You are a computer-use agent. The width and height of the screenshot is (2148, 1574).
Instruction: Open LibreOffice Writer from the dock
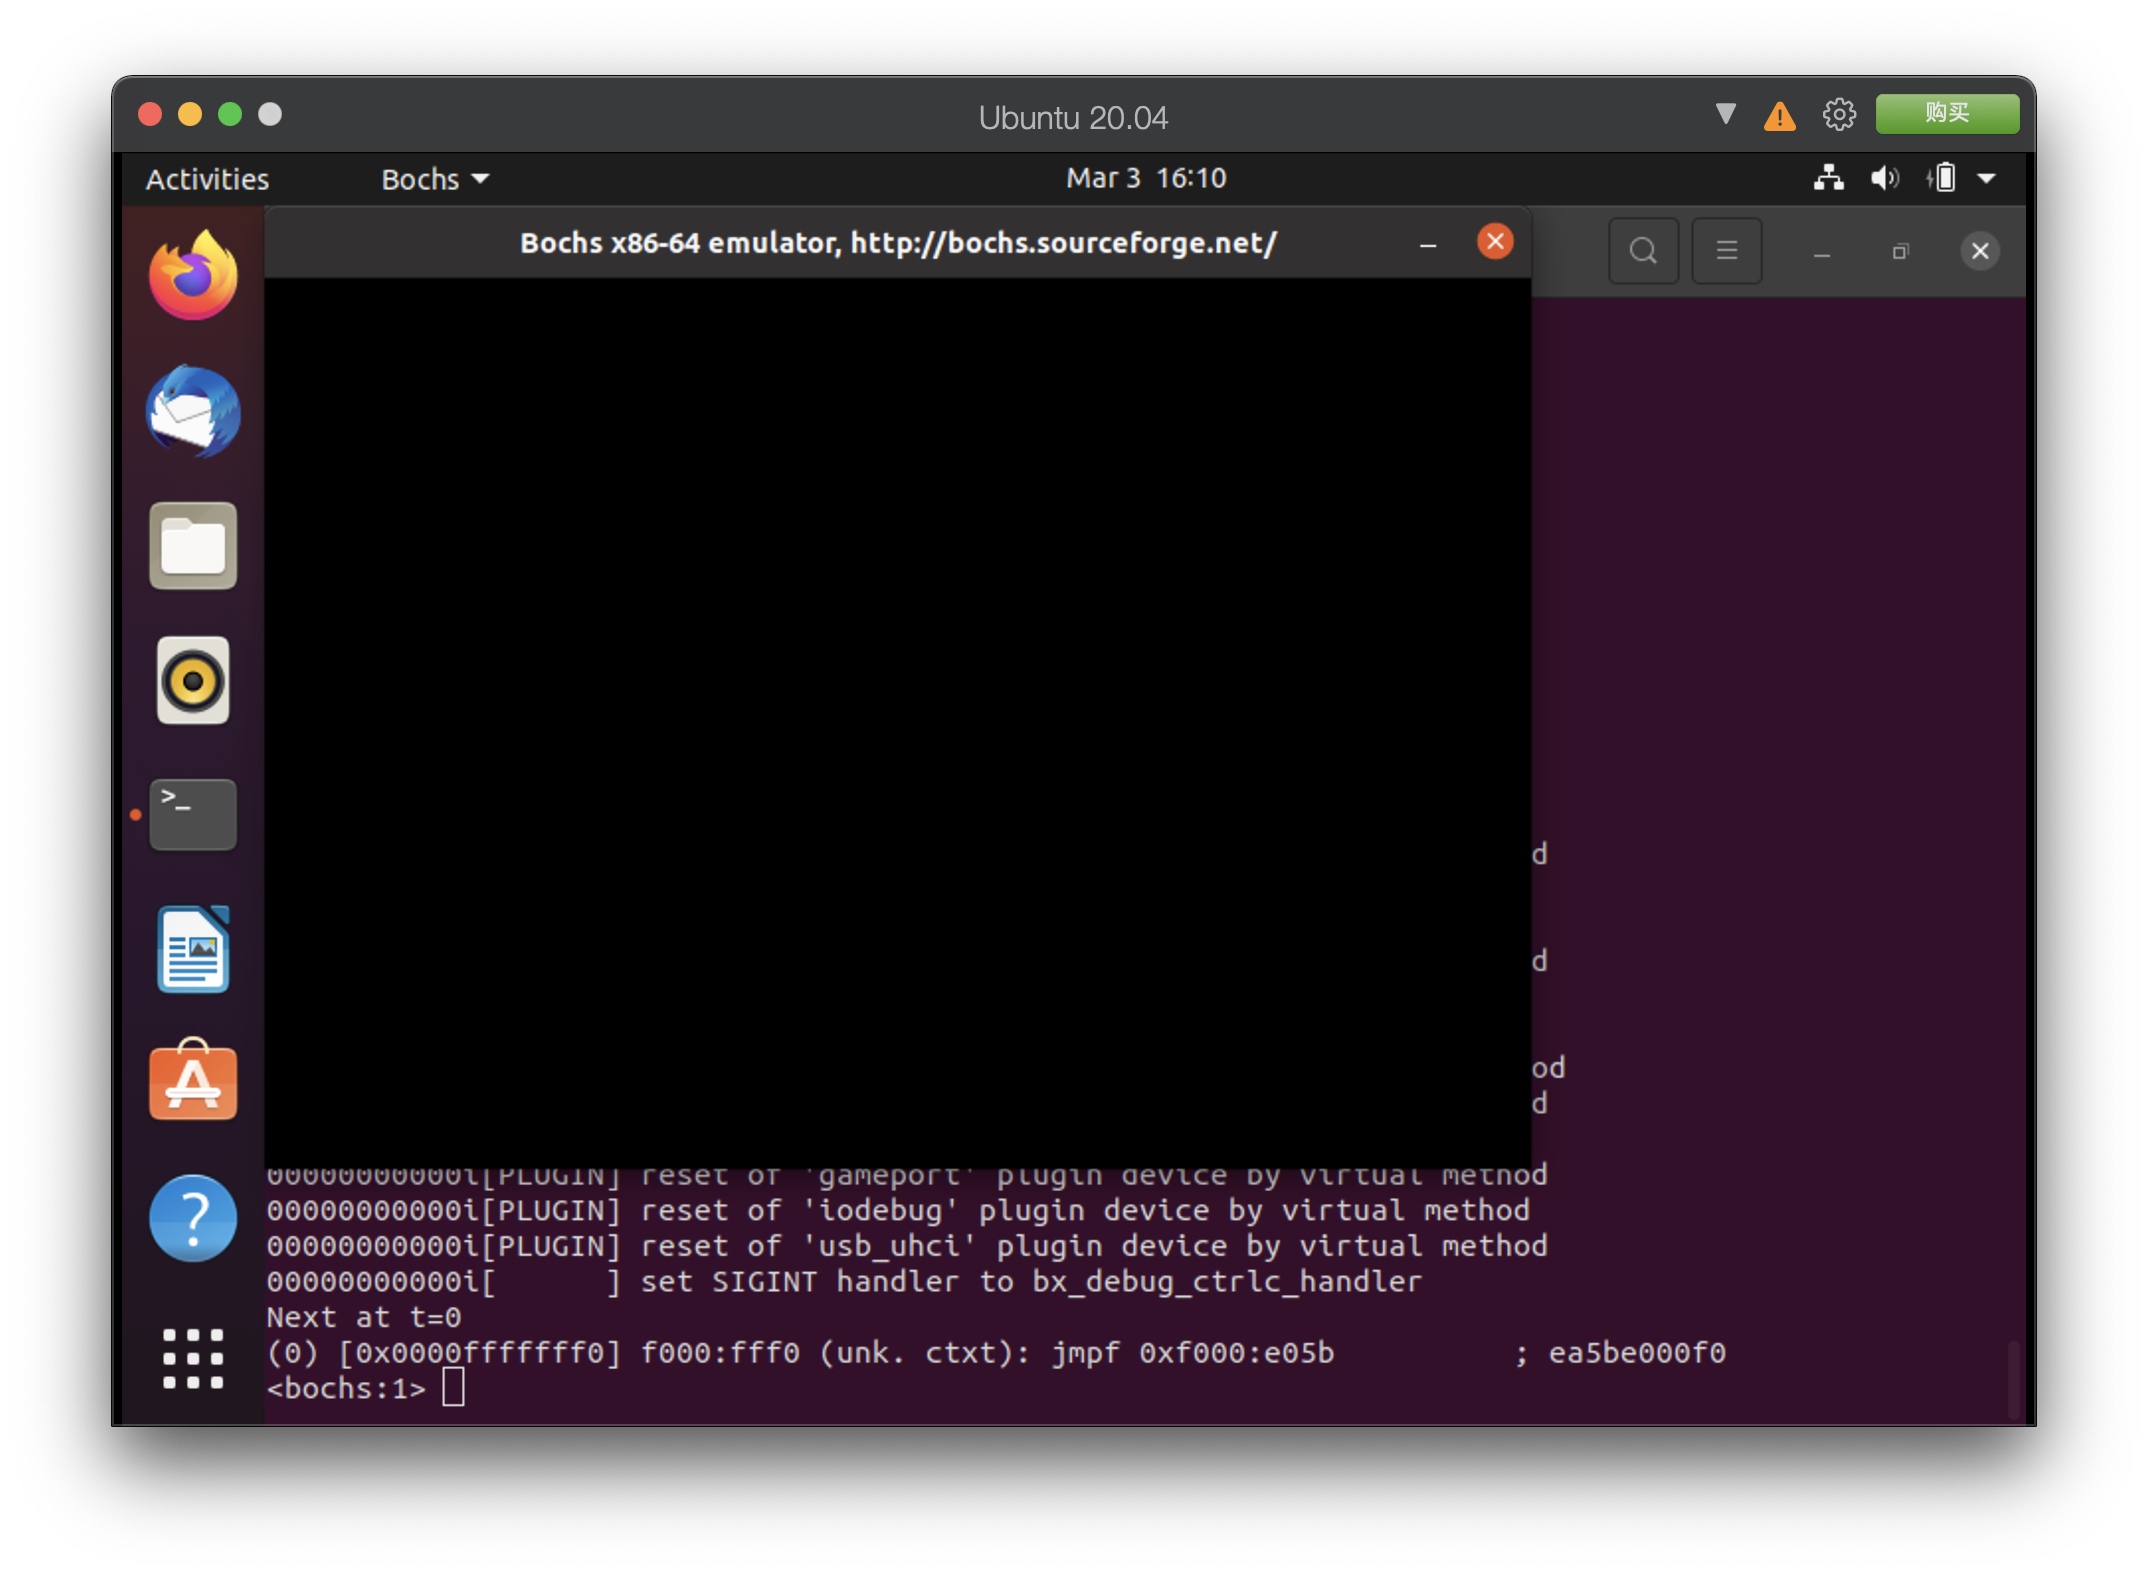tap(193, 949)
